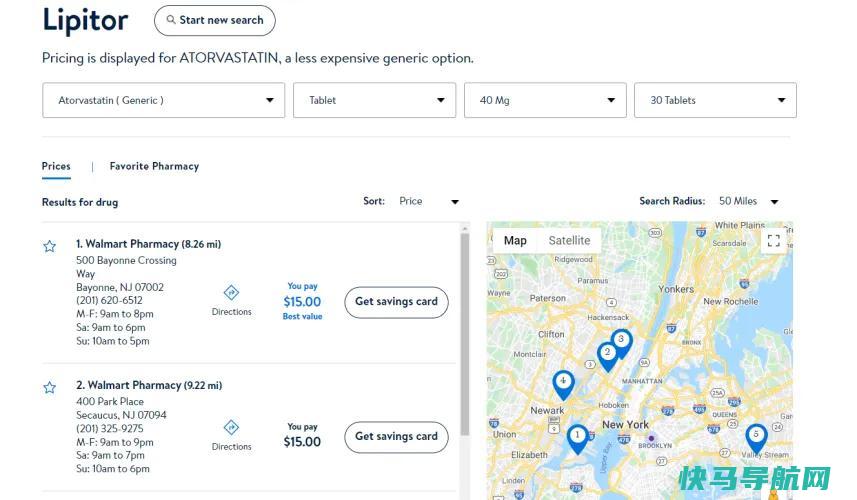Click map pin number 2
This screenshot has width=857, height=500.
pos(607,356)
